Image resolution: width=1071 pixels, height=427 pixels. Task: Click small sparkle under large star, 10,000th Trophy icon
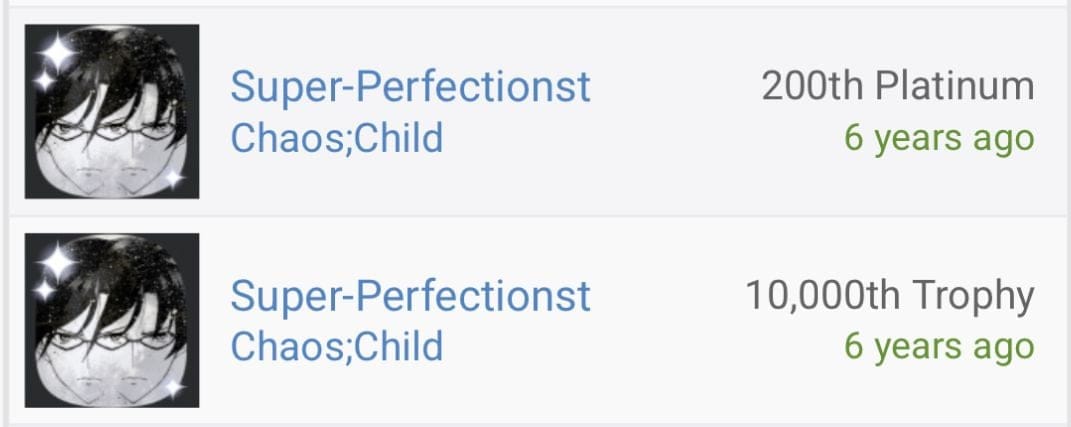(x=44, y=290)
